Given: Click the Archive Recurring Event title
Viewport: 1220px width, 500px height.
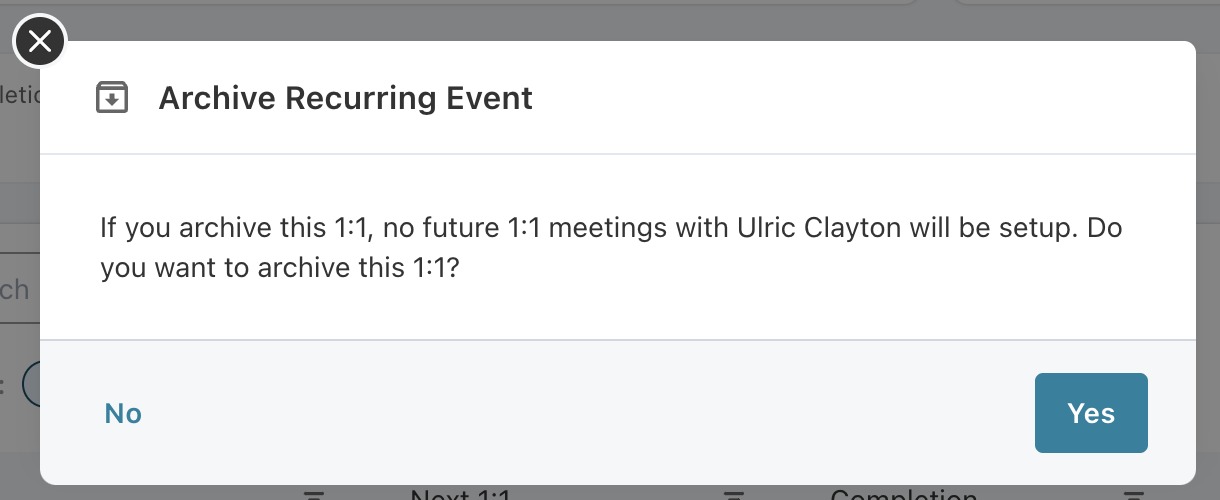Looking at the screenshot, I should [x=345, y=98].
